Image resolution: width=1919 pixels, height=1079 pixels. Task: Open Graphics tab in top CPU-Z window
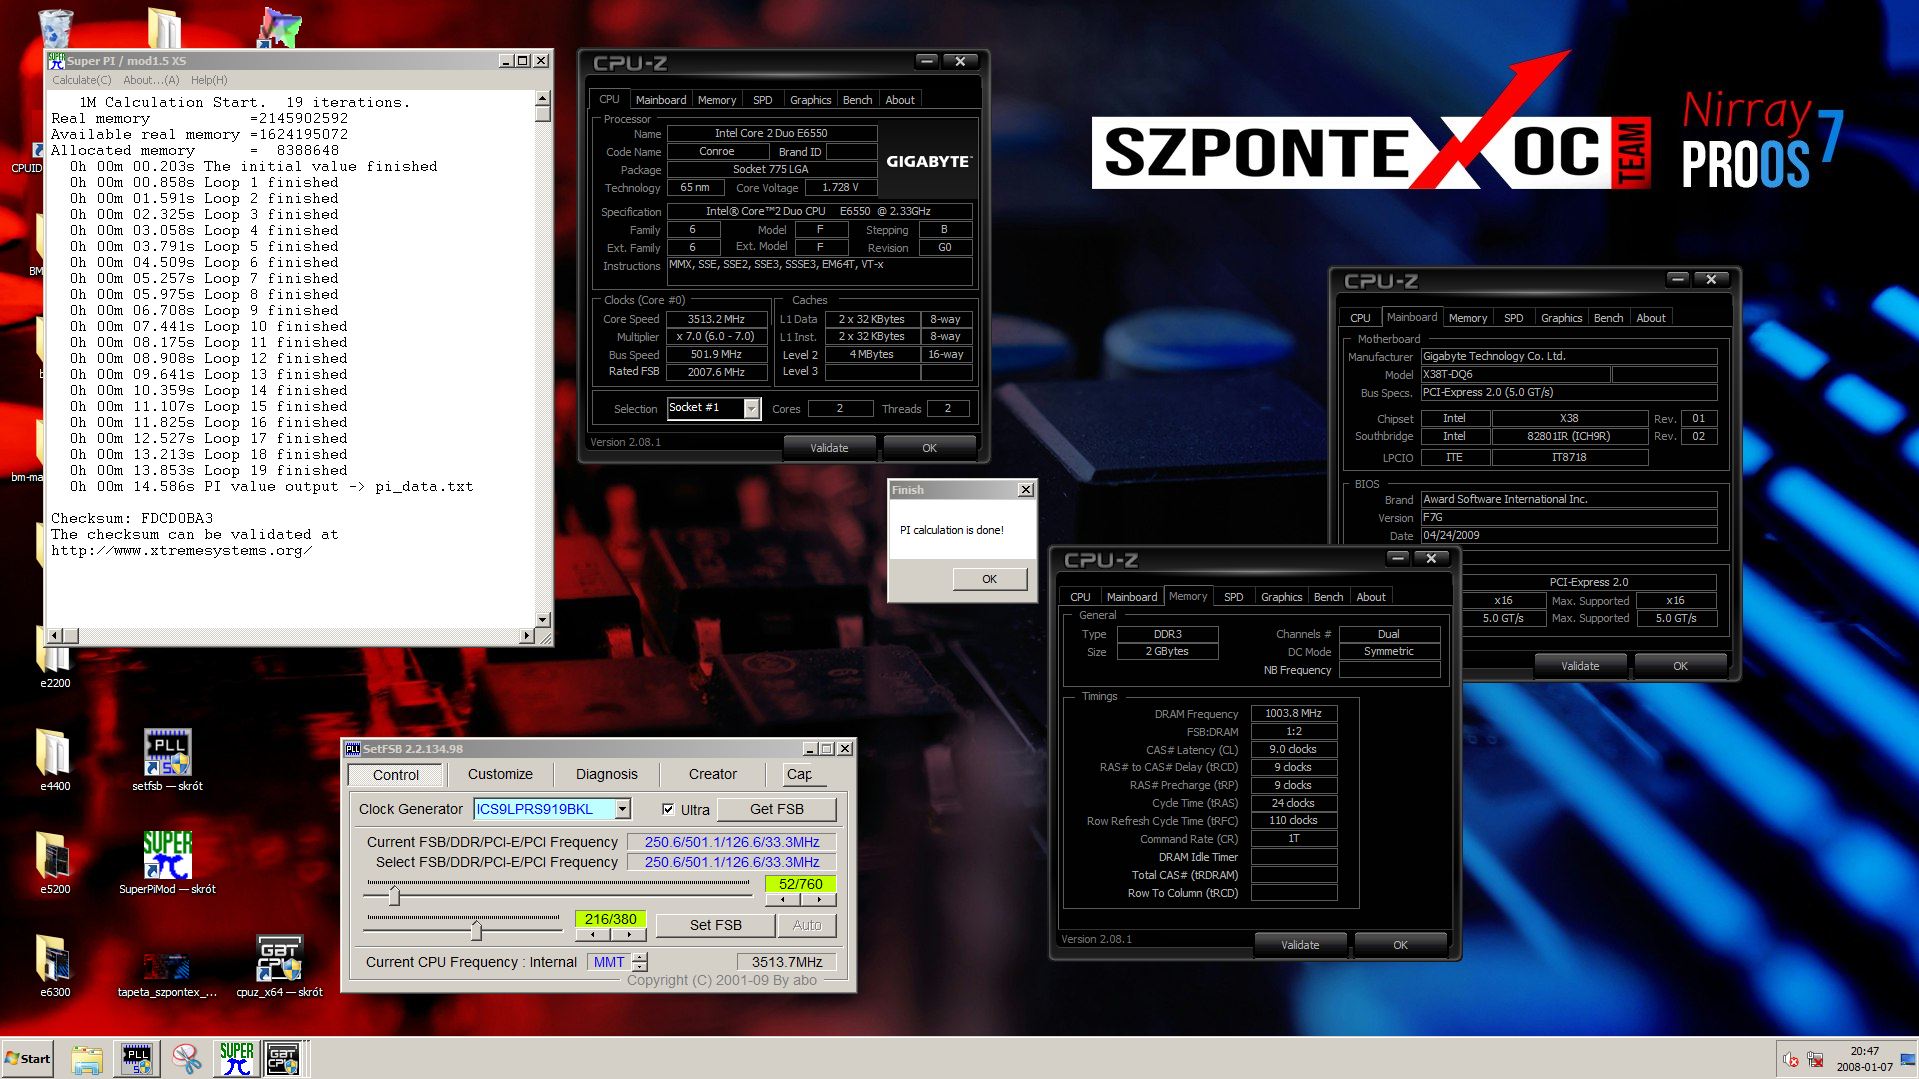pos(811,100)
